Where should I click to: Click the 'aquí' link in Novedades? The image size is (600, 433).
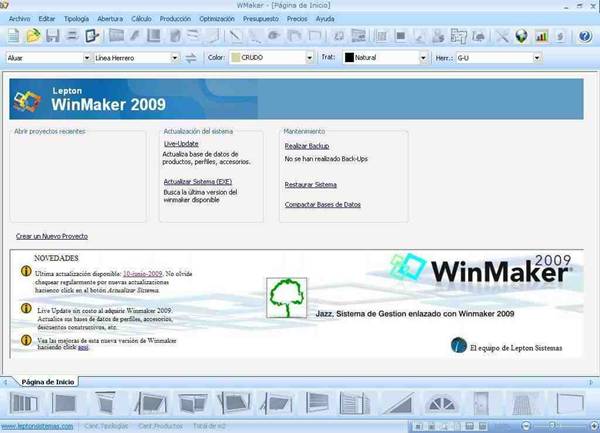[83, 347]
